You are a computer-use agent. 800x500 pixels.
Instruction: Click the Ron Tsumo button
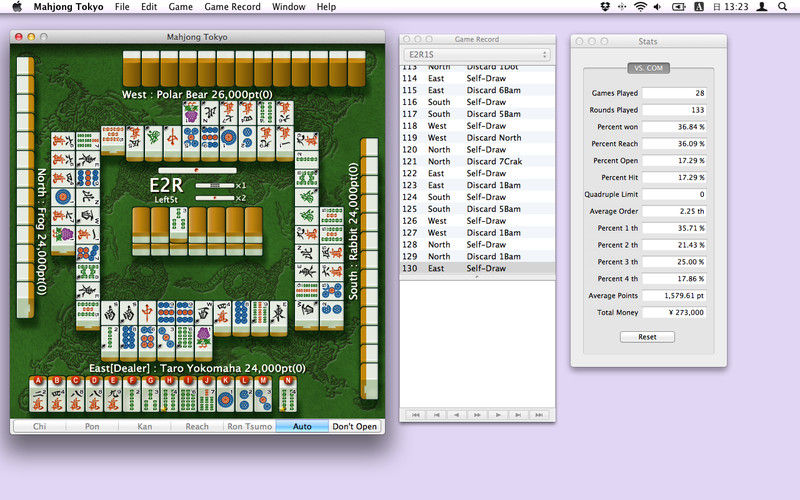[x=249, y=426]
